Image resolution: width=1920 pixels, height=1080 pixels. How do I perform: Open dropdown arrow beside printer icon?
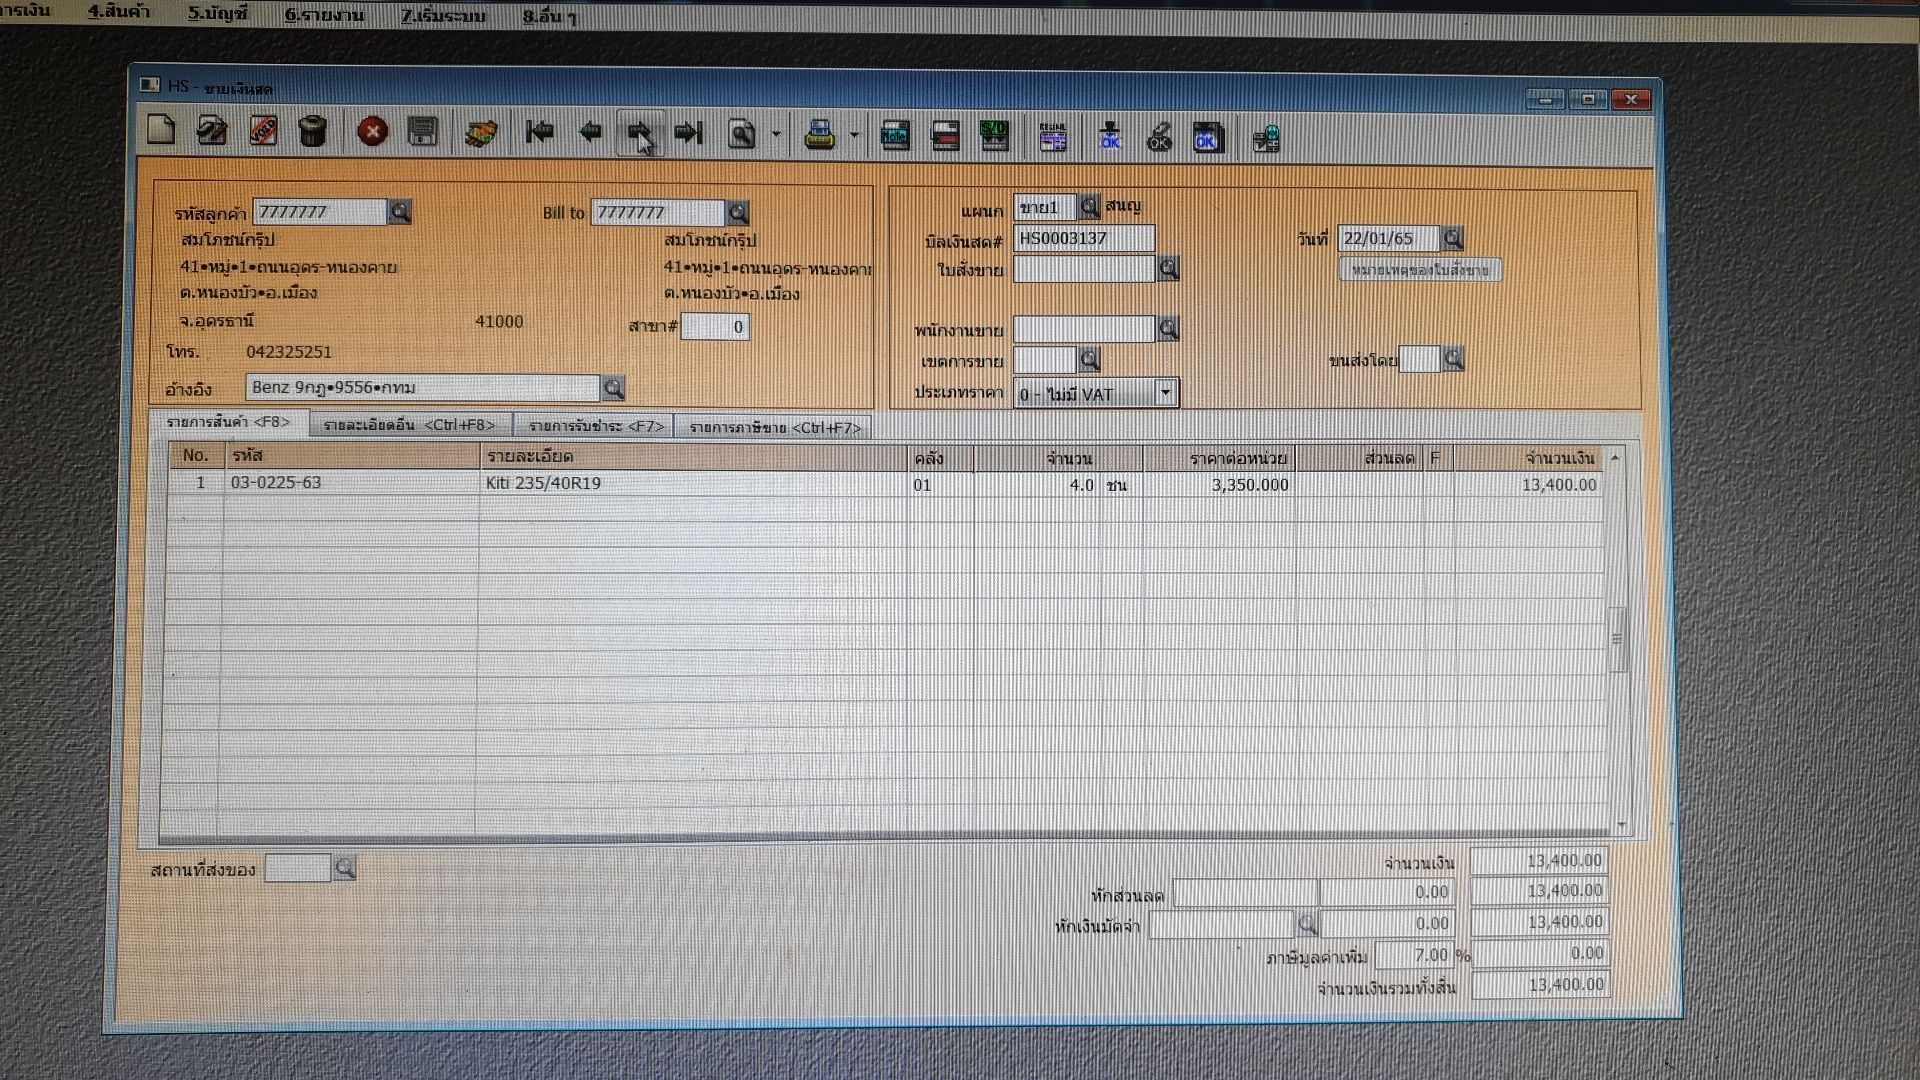pos(854,135)
